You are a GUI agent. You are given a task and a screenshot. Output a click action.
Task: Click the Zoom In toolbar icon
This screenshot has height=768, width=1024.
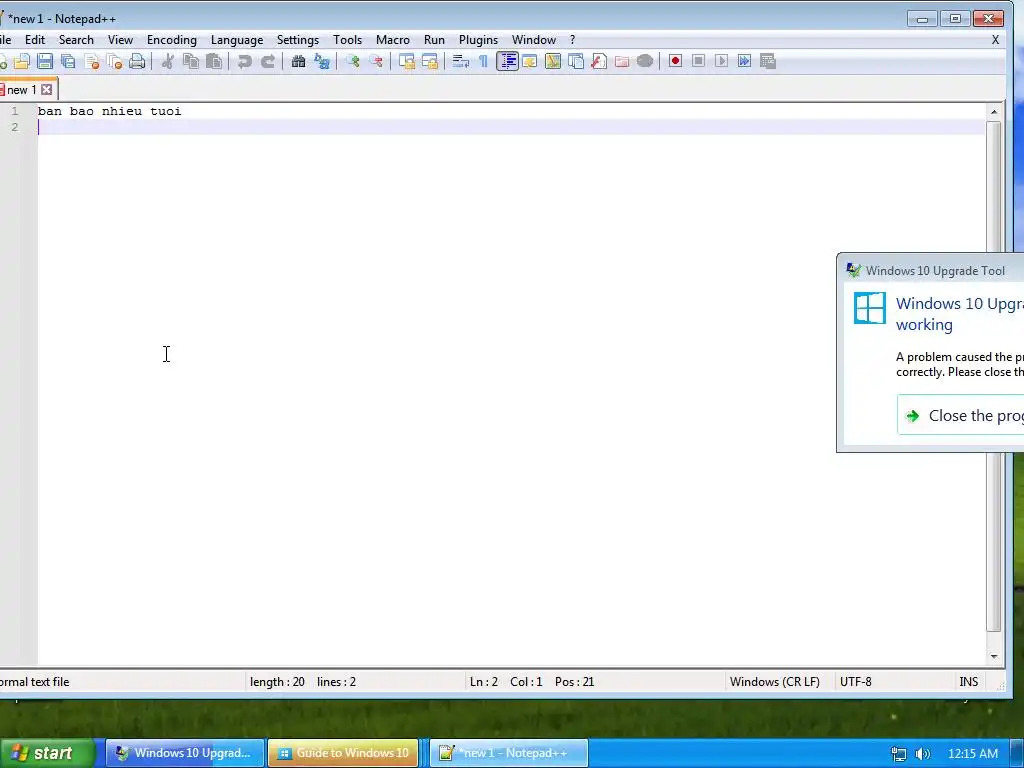353,61
